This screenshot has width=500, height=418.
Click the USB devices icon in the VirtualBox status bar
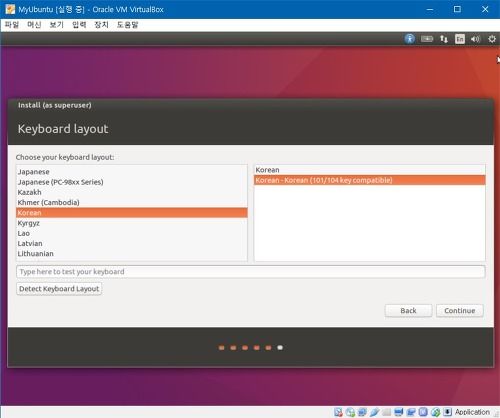[374, 412]
